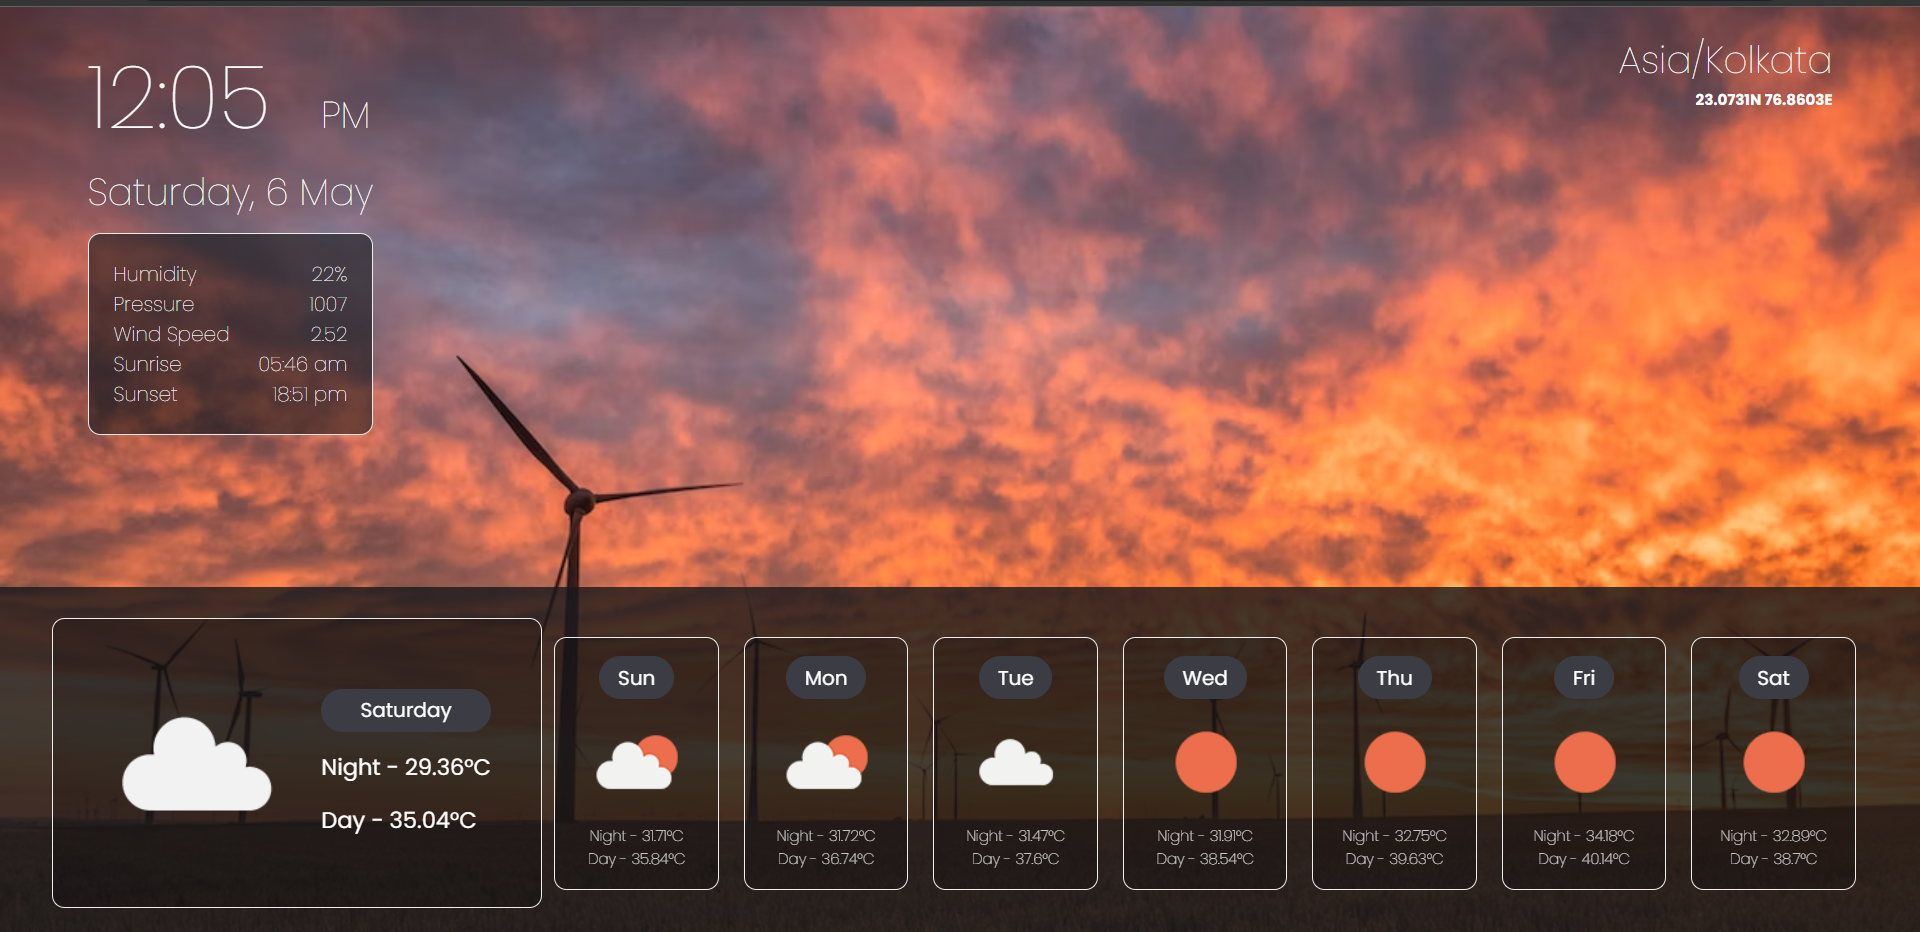Click Thursday's sun weather icon
1920x932 pixels.
click(1394, 762)
